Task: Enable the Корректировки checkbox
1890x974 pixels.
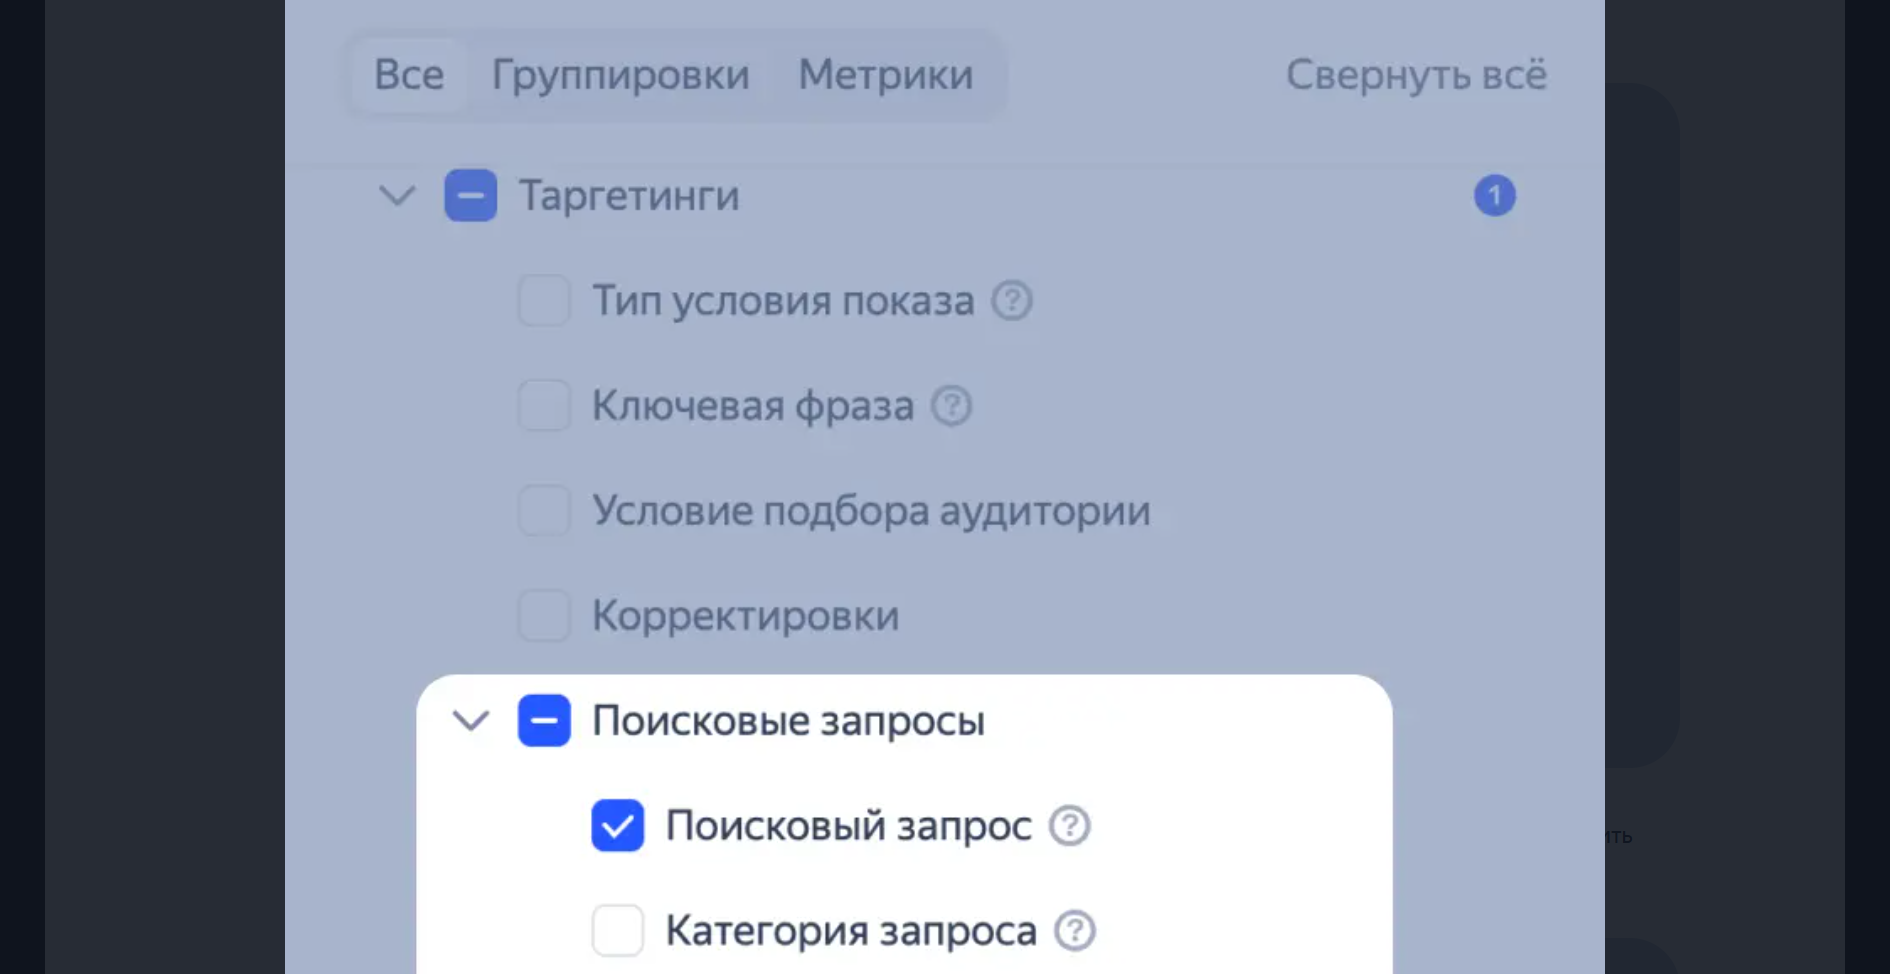Action: [543, 616]
